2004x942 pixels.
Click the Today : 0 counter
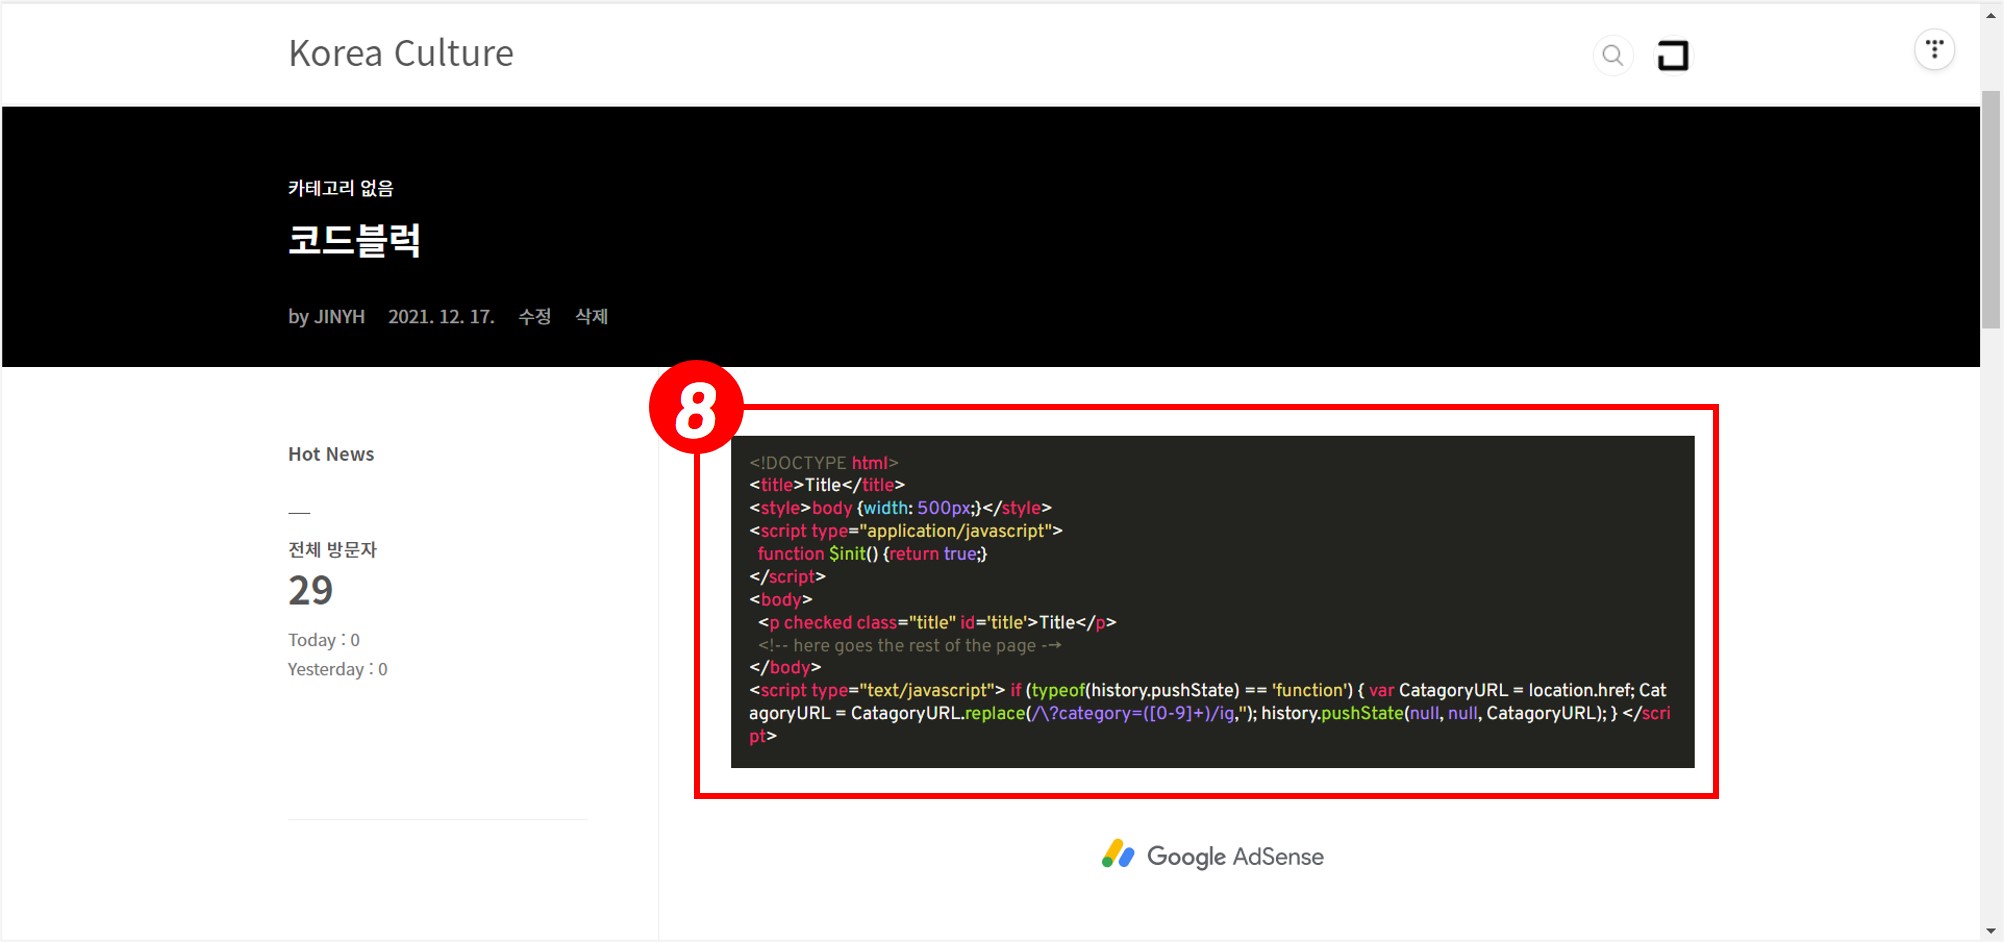pos(324,640)
